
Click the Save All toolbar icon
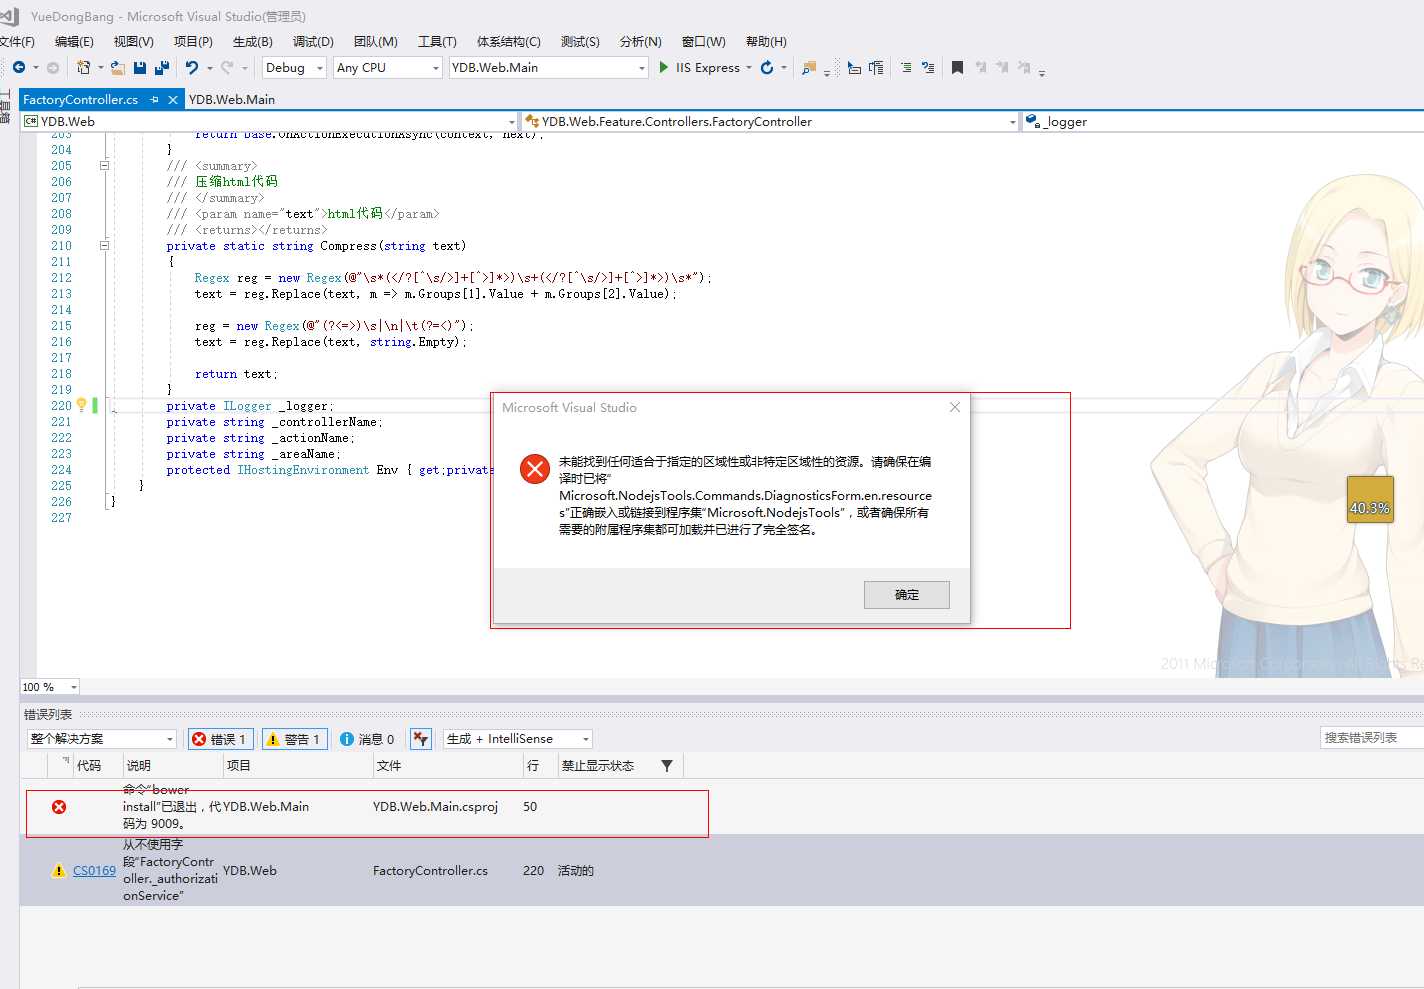161,68
